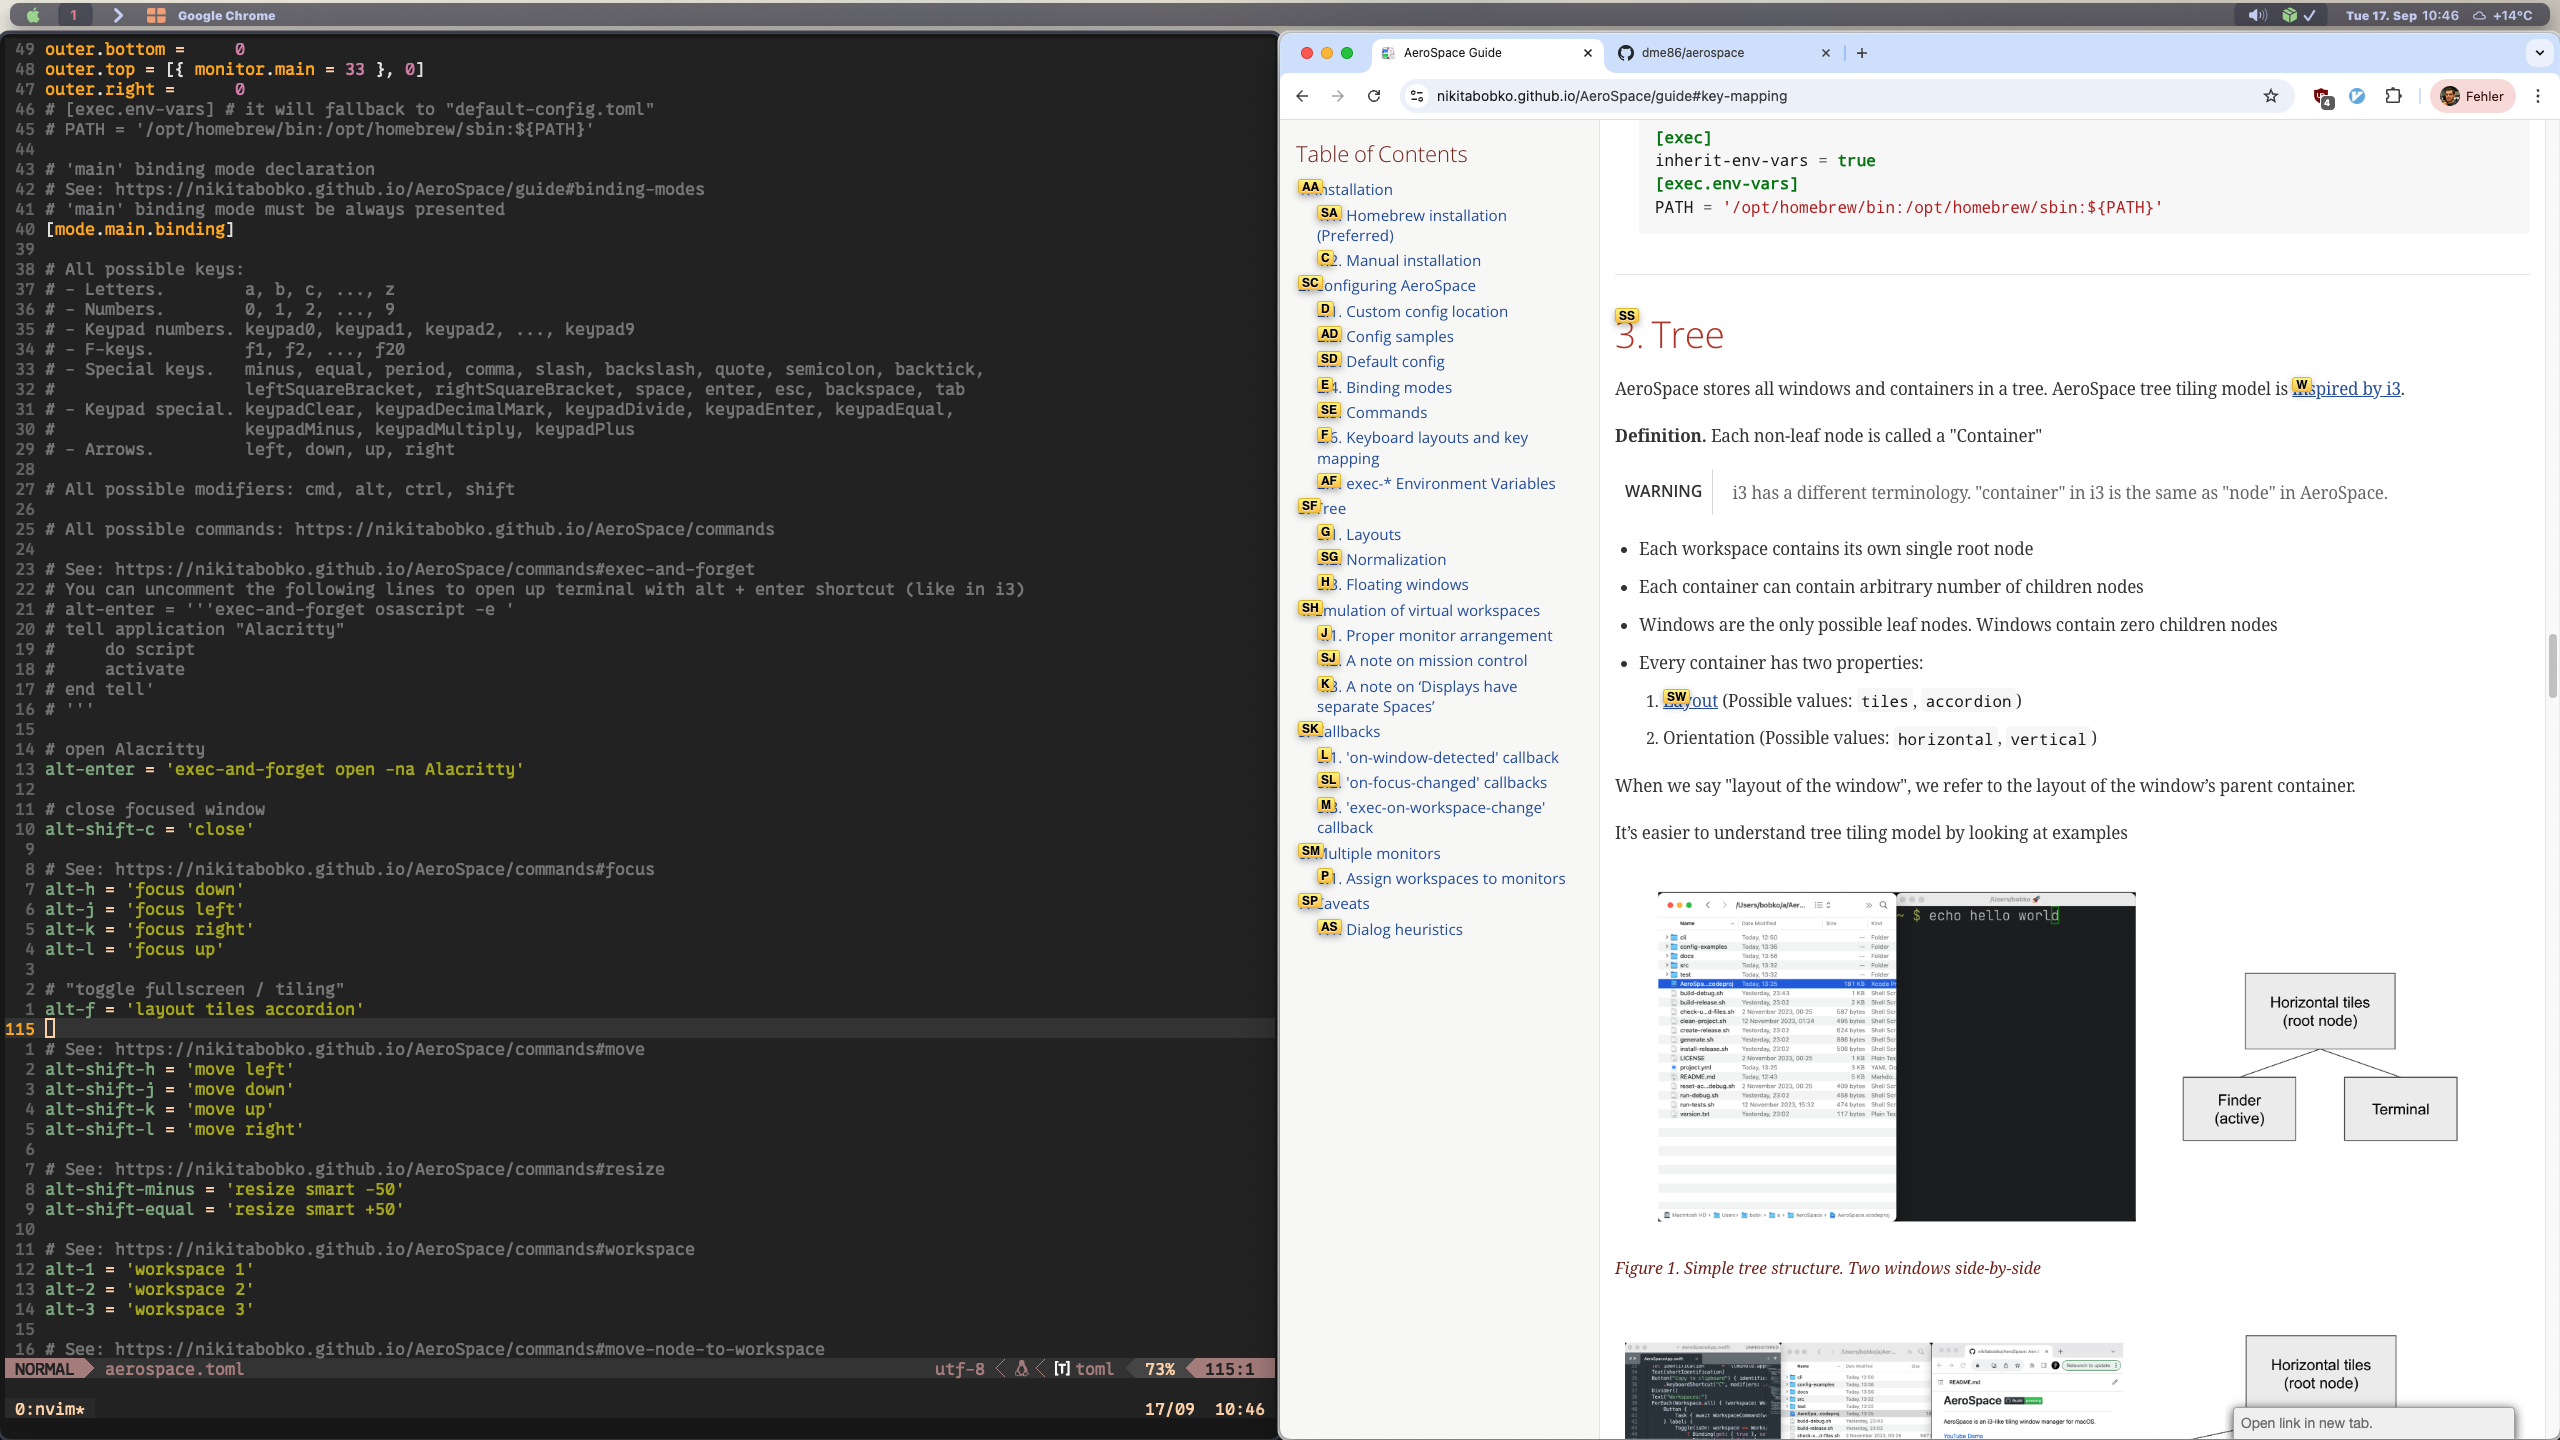Image resolution: width=2560 pixels, height=1440 pixels.
Task: Open Manual installation contents link
Action: 1400,260
